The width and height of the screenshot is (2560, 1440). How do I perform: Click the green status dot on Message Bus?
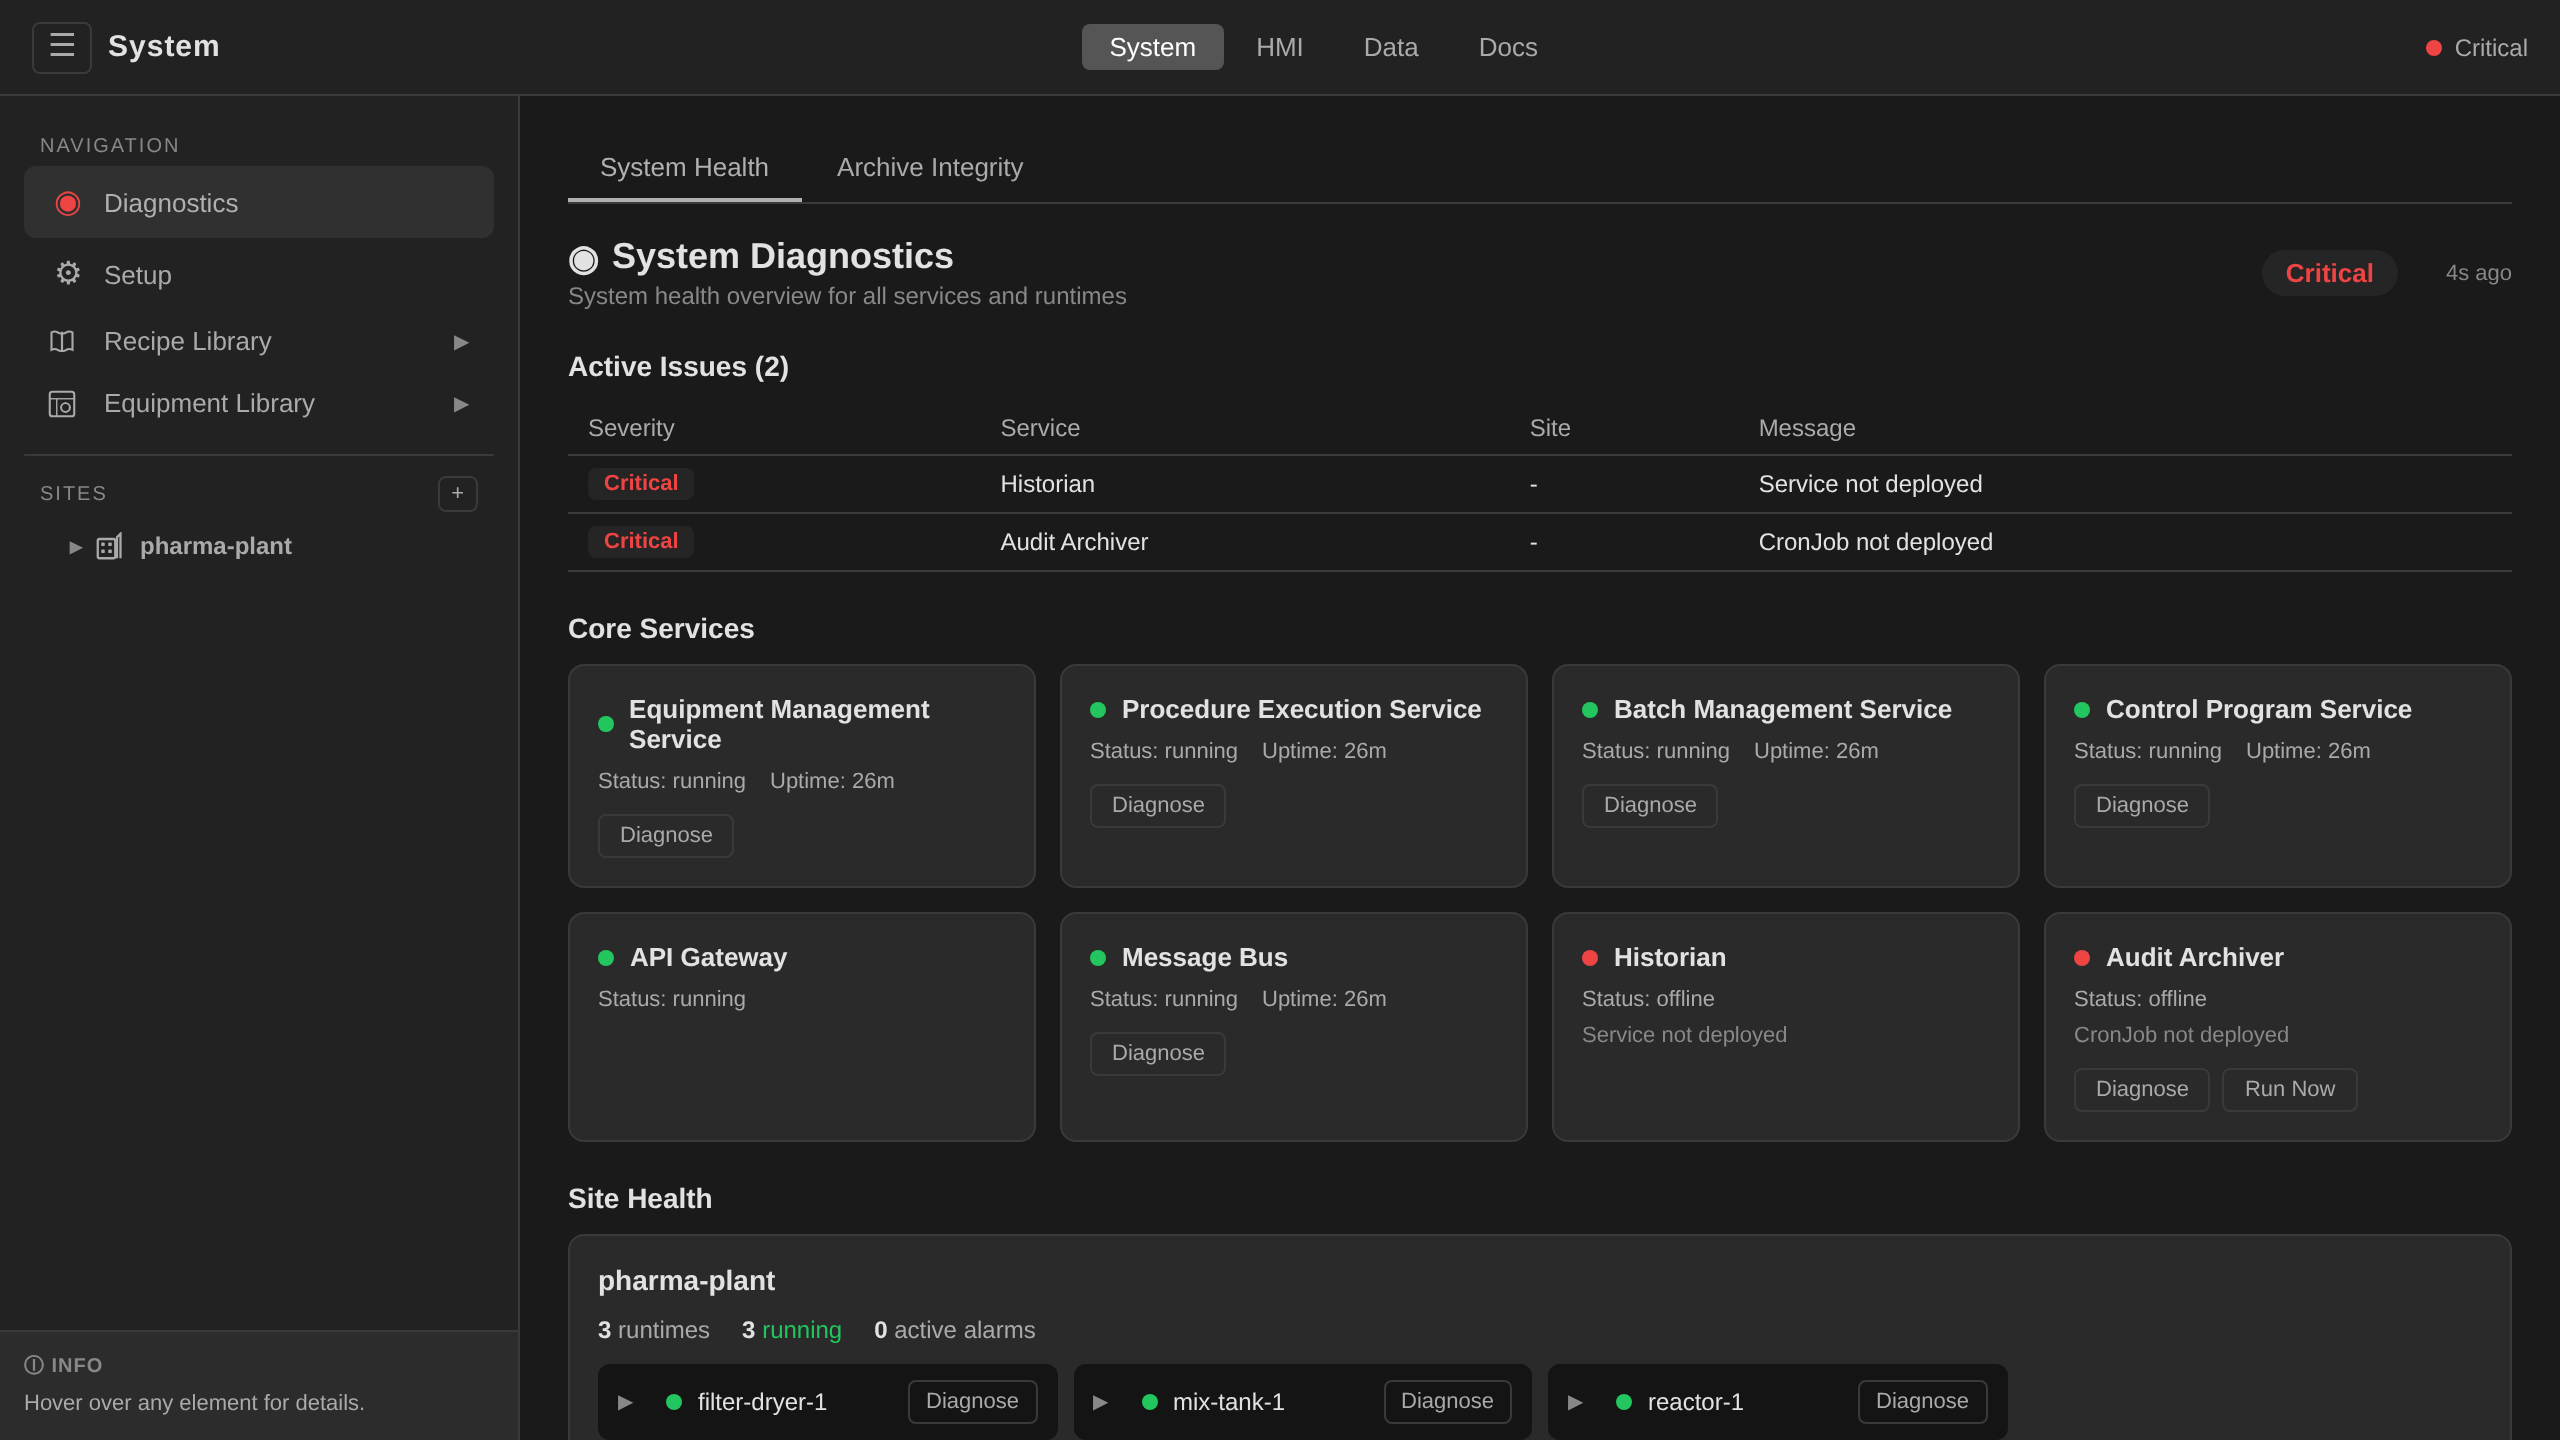(x=1098, y=958)
